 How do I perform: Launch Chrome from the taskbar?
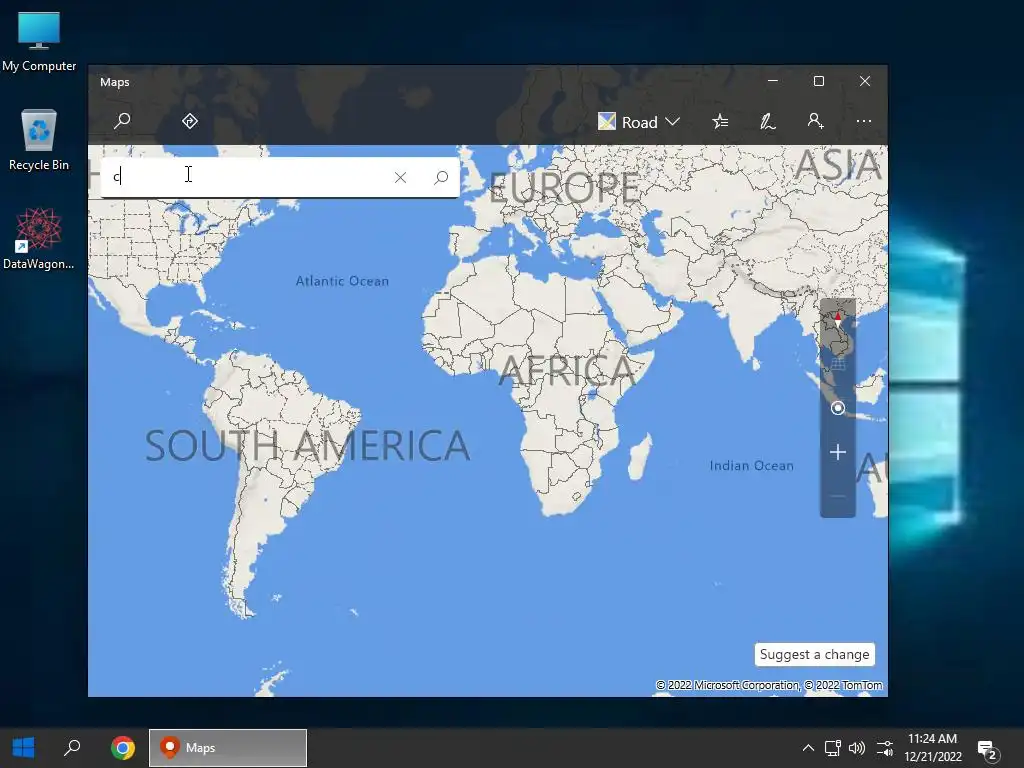[x=123, y=748]
